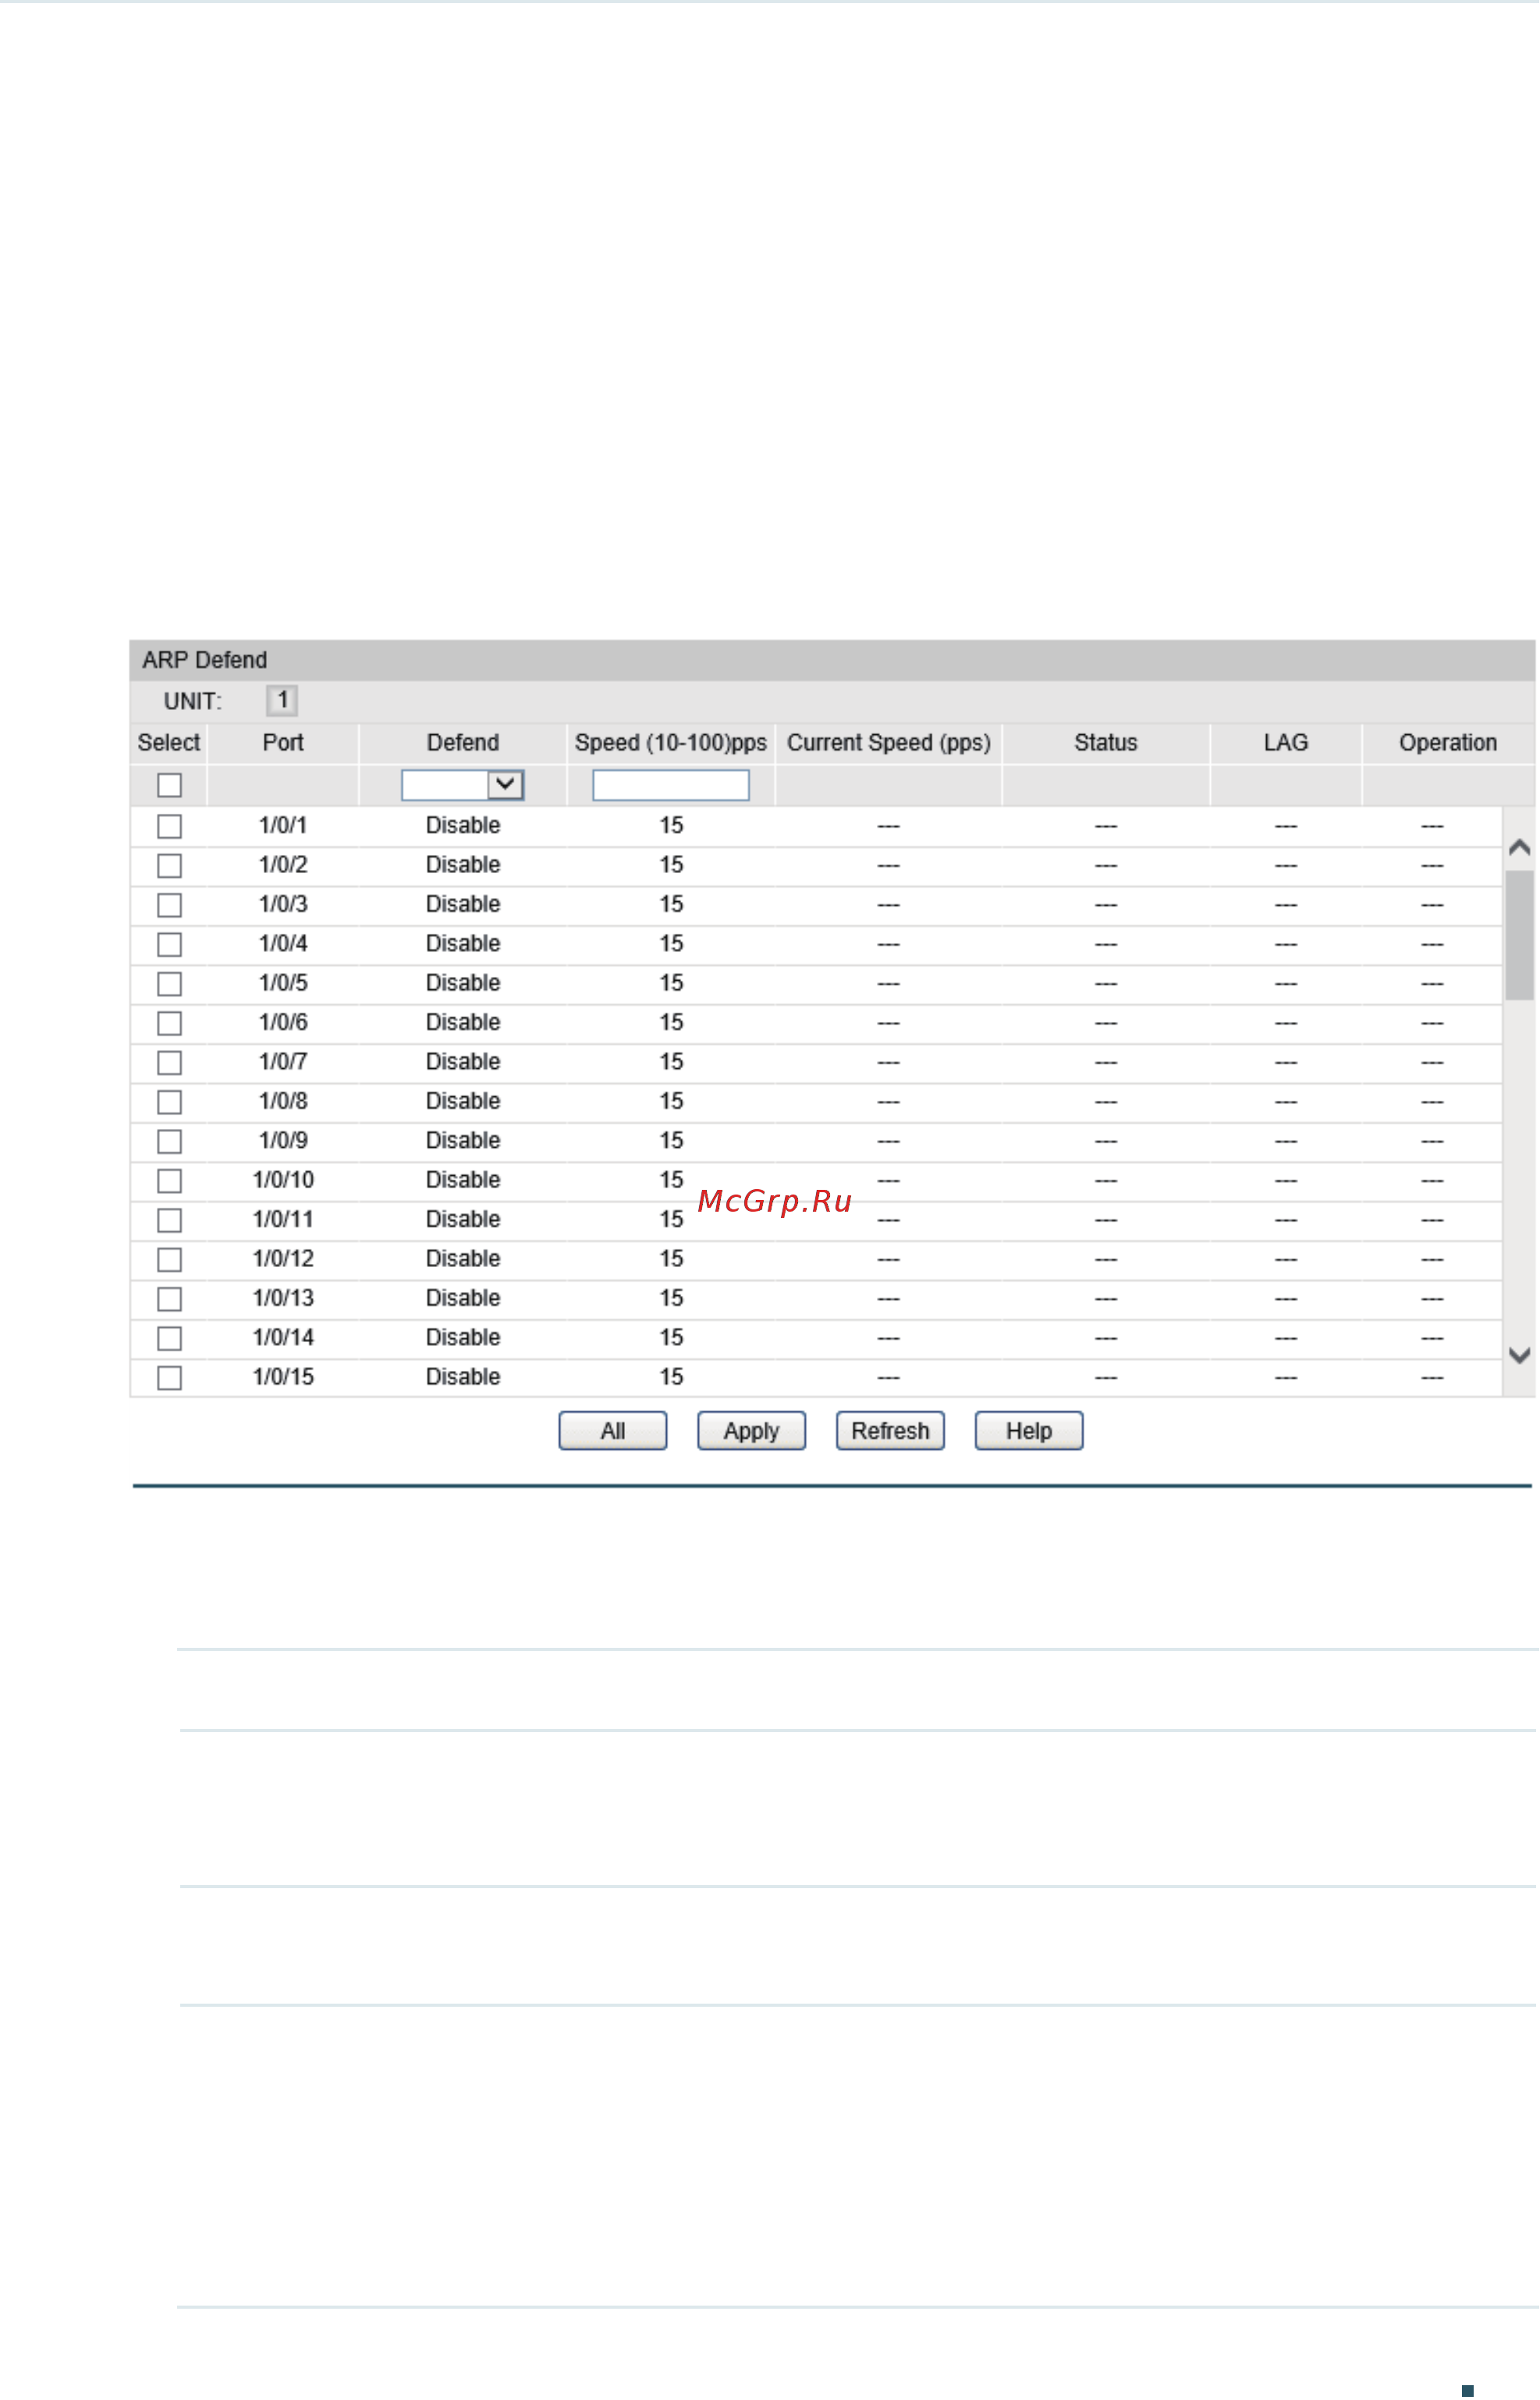The image size is (1540, 2400).
Task: Click Disable value in row 1/0/8
Action: tap(463, 1102)
